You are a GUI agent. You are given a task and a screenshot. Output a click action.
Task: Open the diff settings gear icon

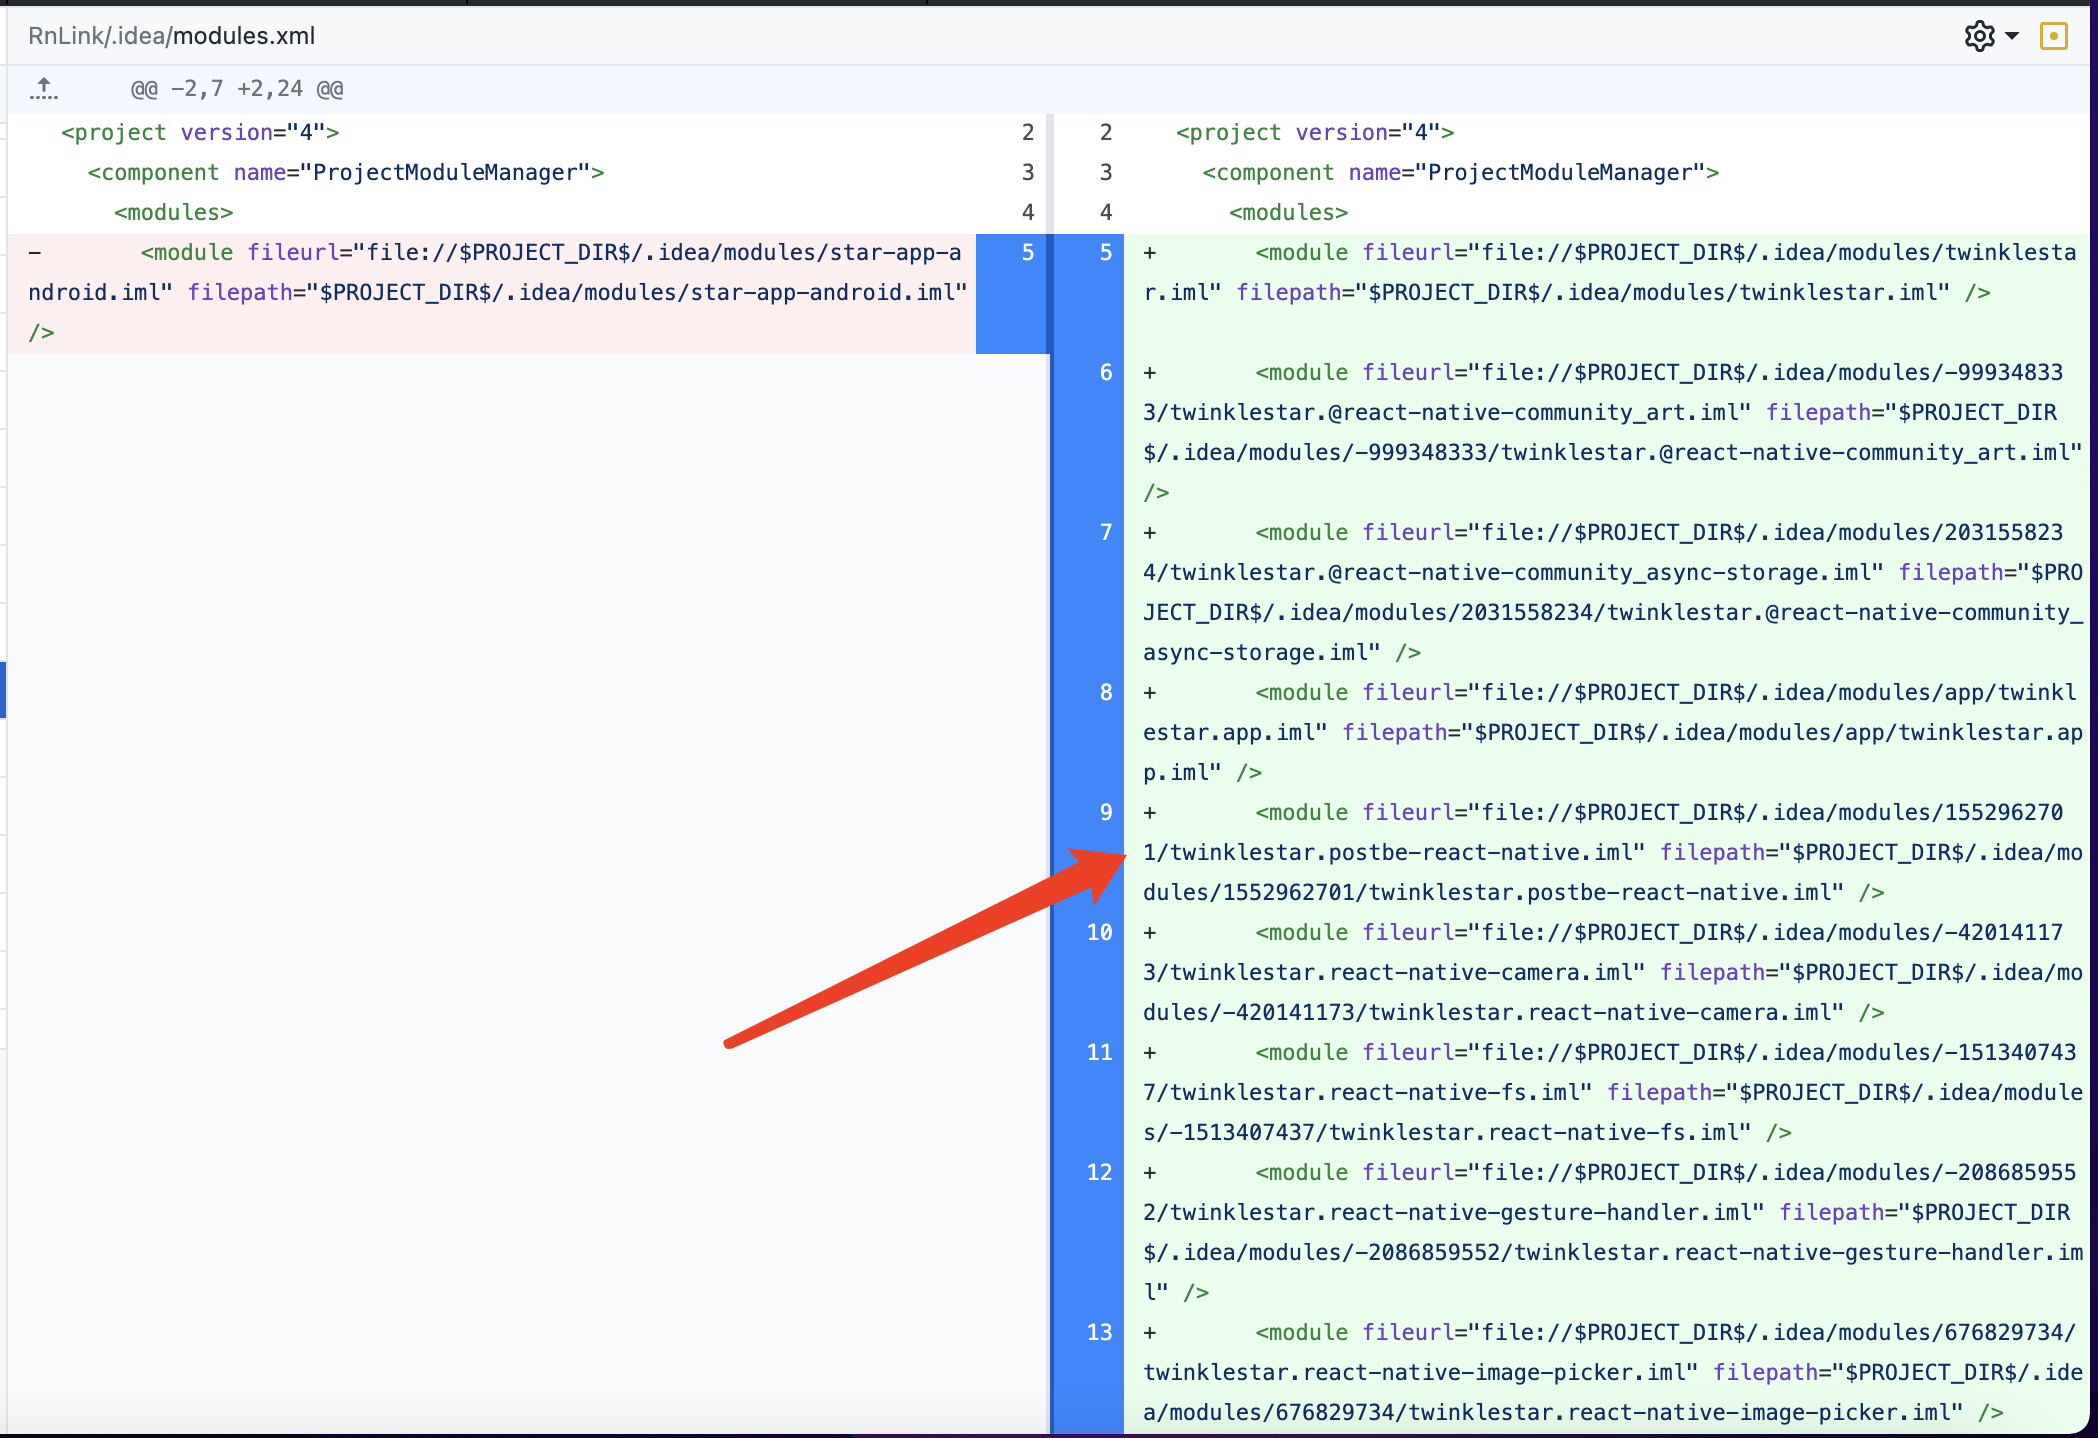coord(1979,36)
